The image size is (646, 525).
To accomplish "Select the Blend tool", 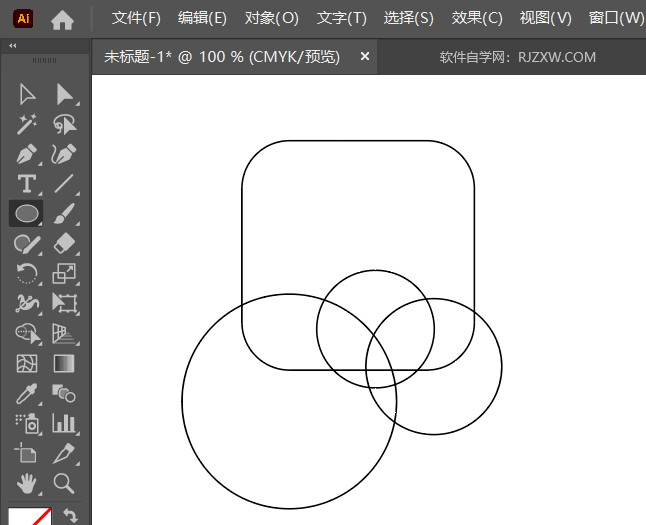I will point(64,393).
